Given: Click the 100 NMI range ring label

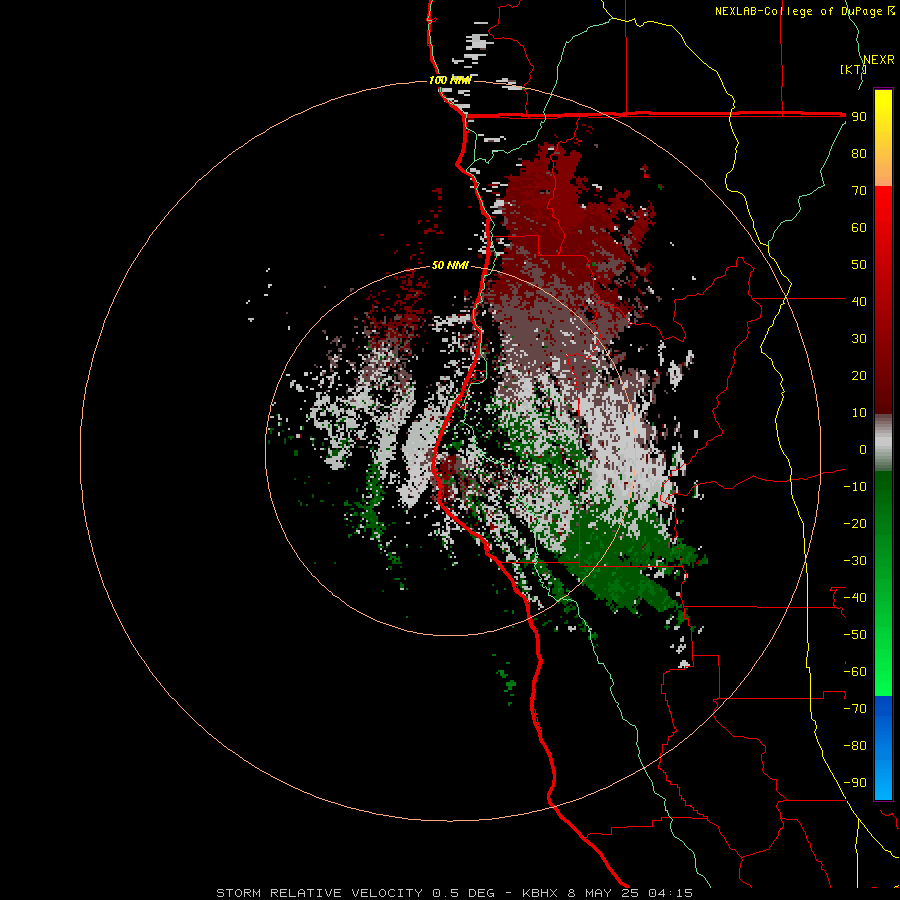Looking at the screenshot, I should point(450,80).
